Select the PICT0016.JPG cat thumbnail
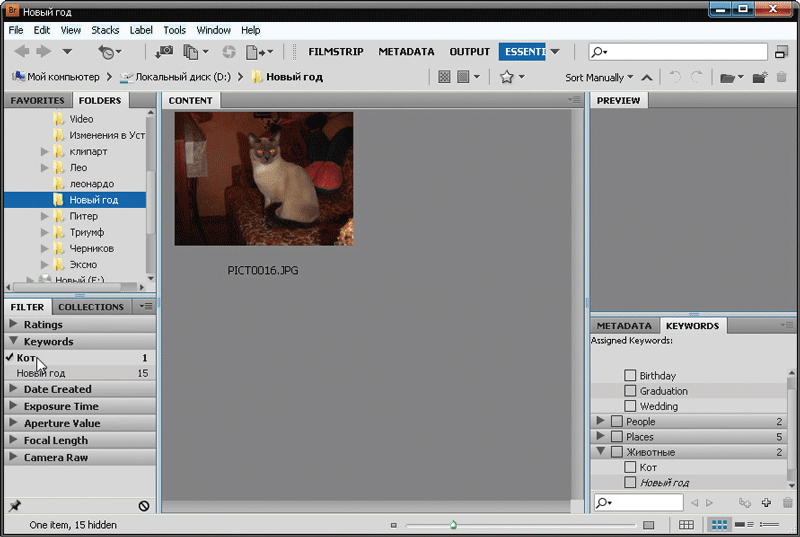The image size is (800, 537). tap(263, 178)
